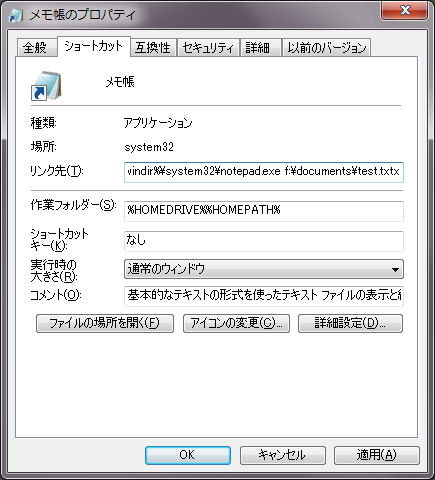Go to the セキュリティ tab
This screenshot has width=435, height=480.
pyautogui.click(x=208, y=47)
